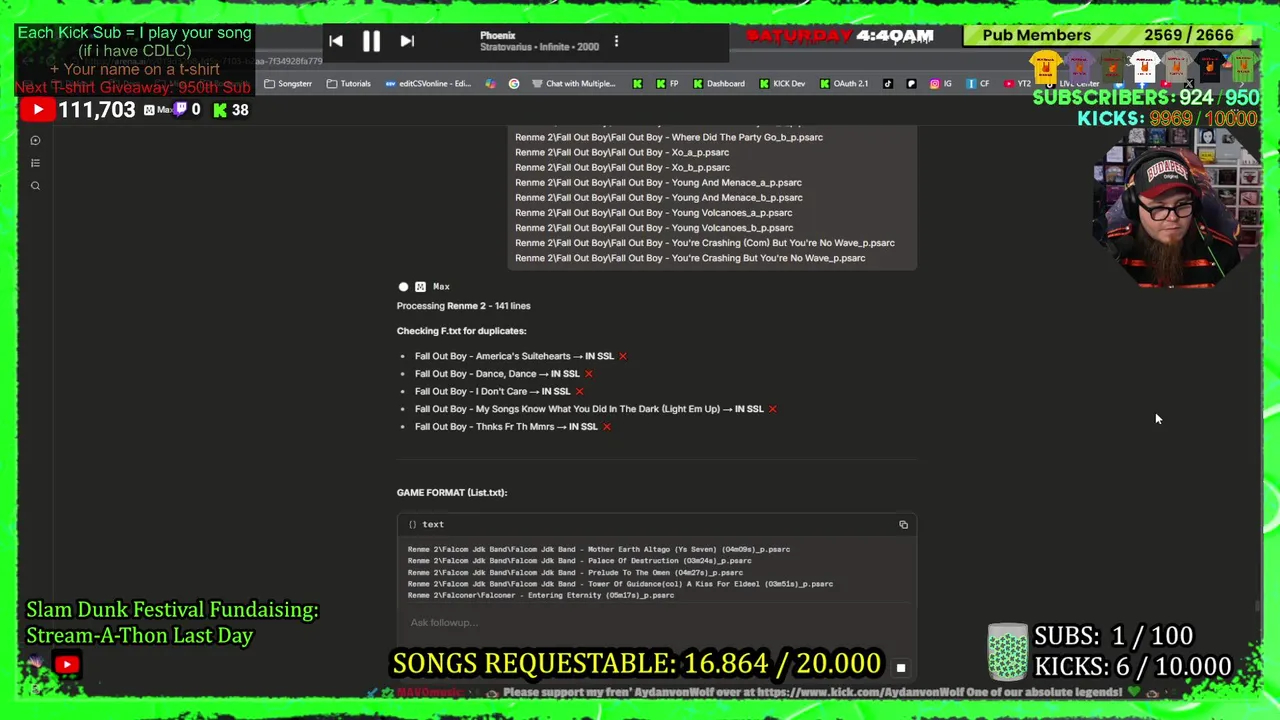Click the red X after Dance, Dance
This screenshot has width=1280, height=720.
tap(588, 374)
